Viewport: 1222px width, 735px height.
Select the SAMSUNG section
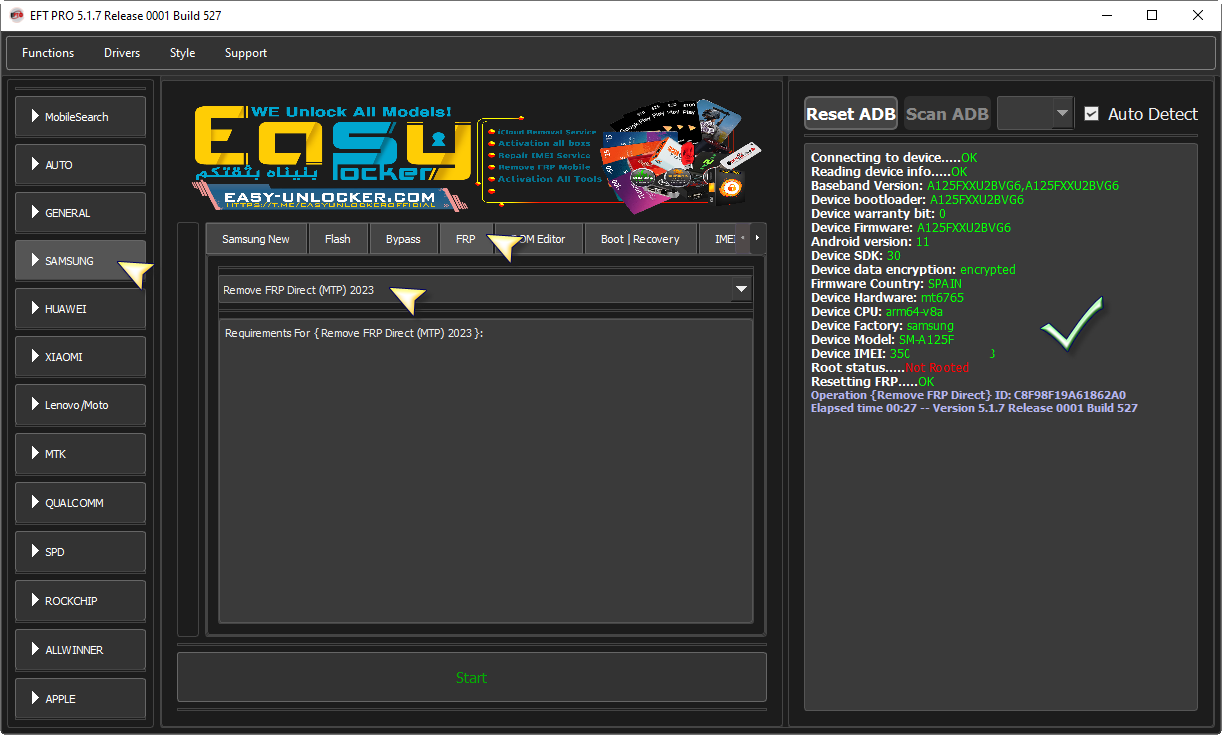(80, 261)
